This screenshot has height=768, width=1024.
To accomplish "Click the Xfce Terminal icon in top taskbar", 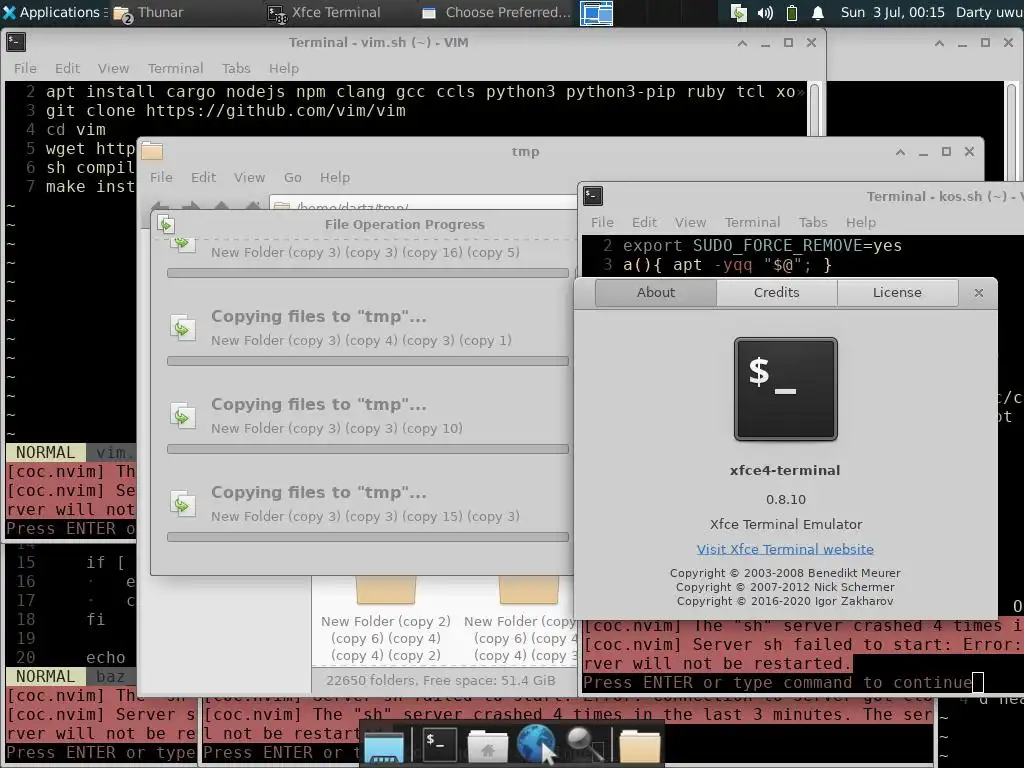I will point(278,13).
